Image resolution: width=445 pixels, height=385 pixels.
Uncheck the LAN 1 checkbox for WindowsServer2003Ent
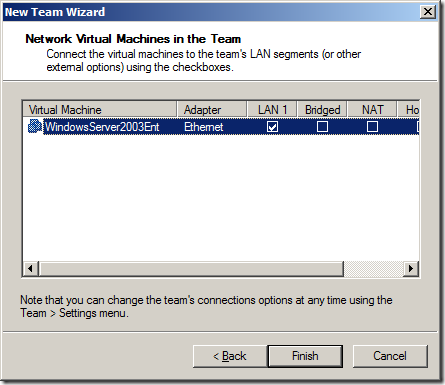click(272, 127)
